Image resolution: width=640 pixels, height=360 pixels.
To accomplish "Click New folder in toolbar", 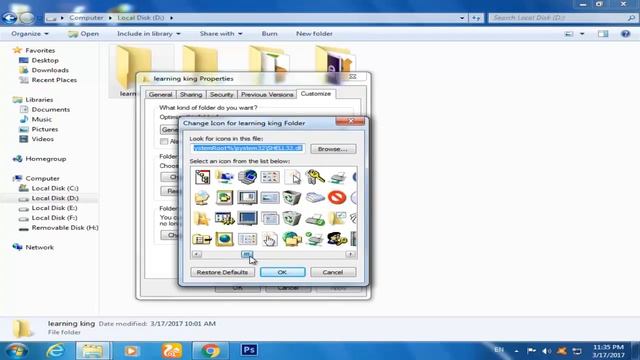I will [314, 34].
